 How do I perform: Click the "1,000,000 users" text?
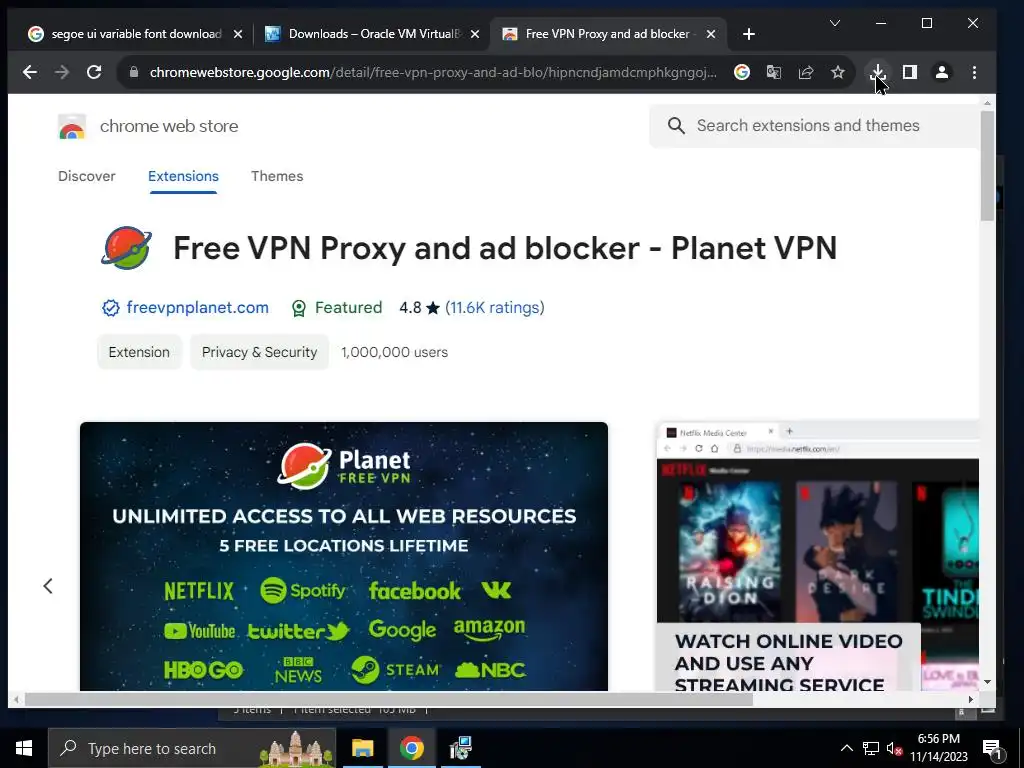394,352
